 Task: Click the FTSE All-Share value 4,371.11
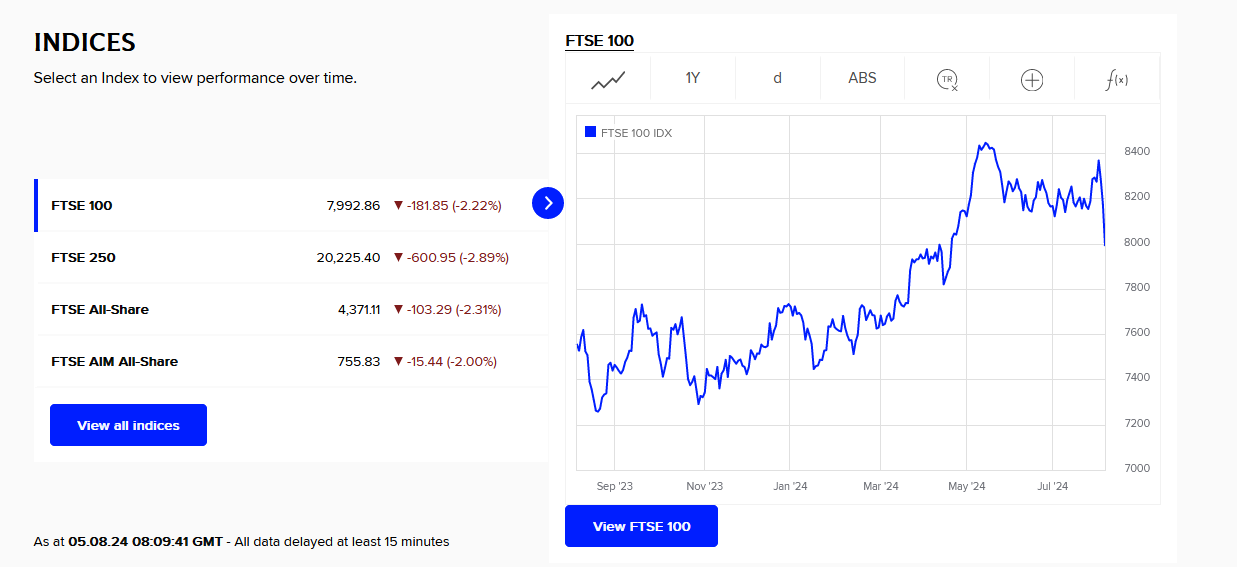pos(359,309)
